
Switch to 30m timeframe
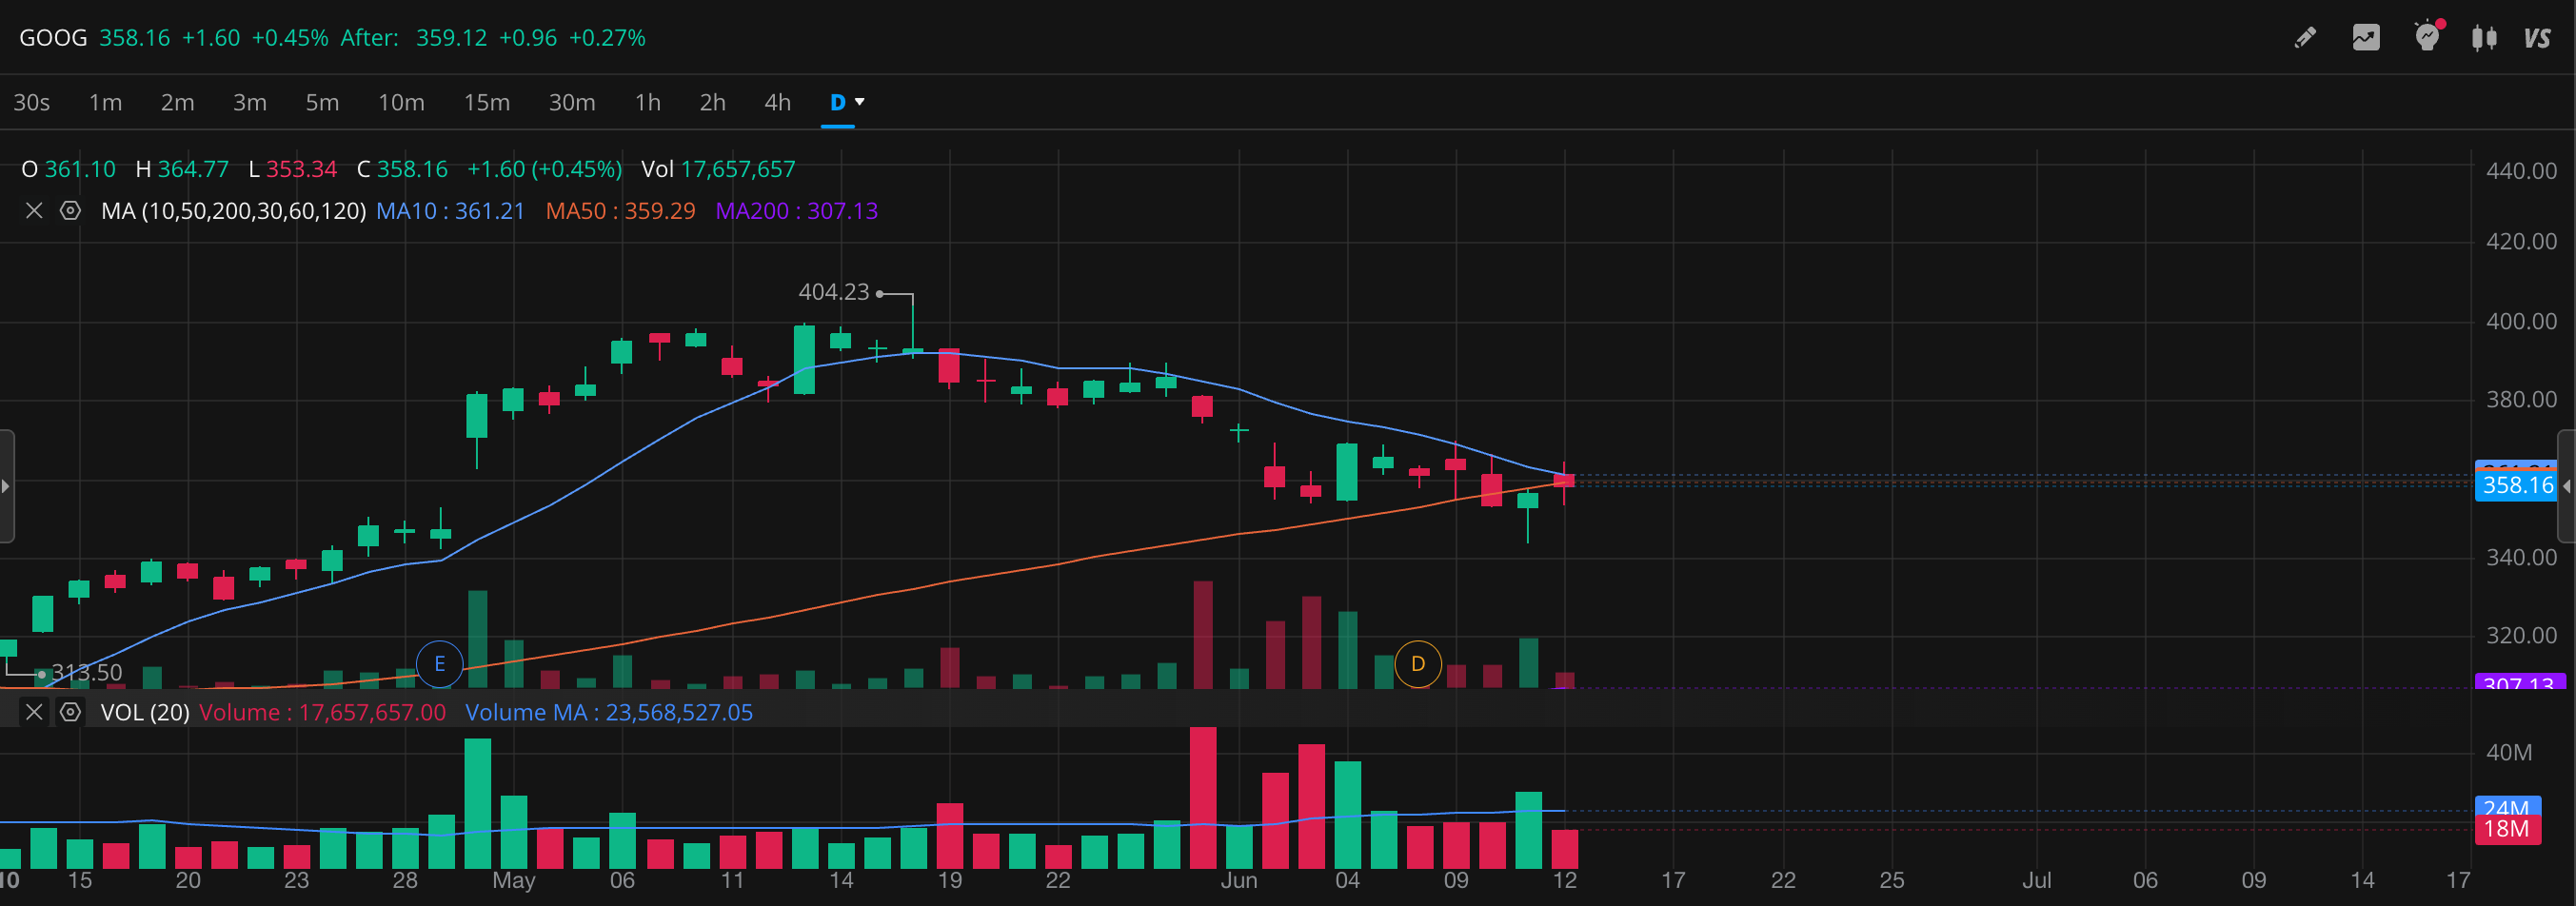point(572,102)
